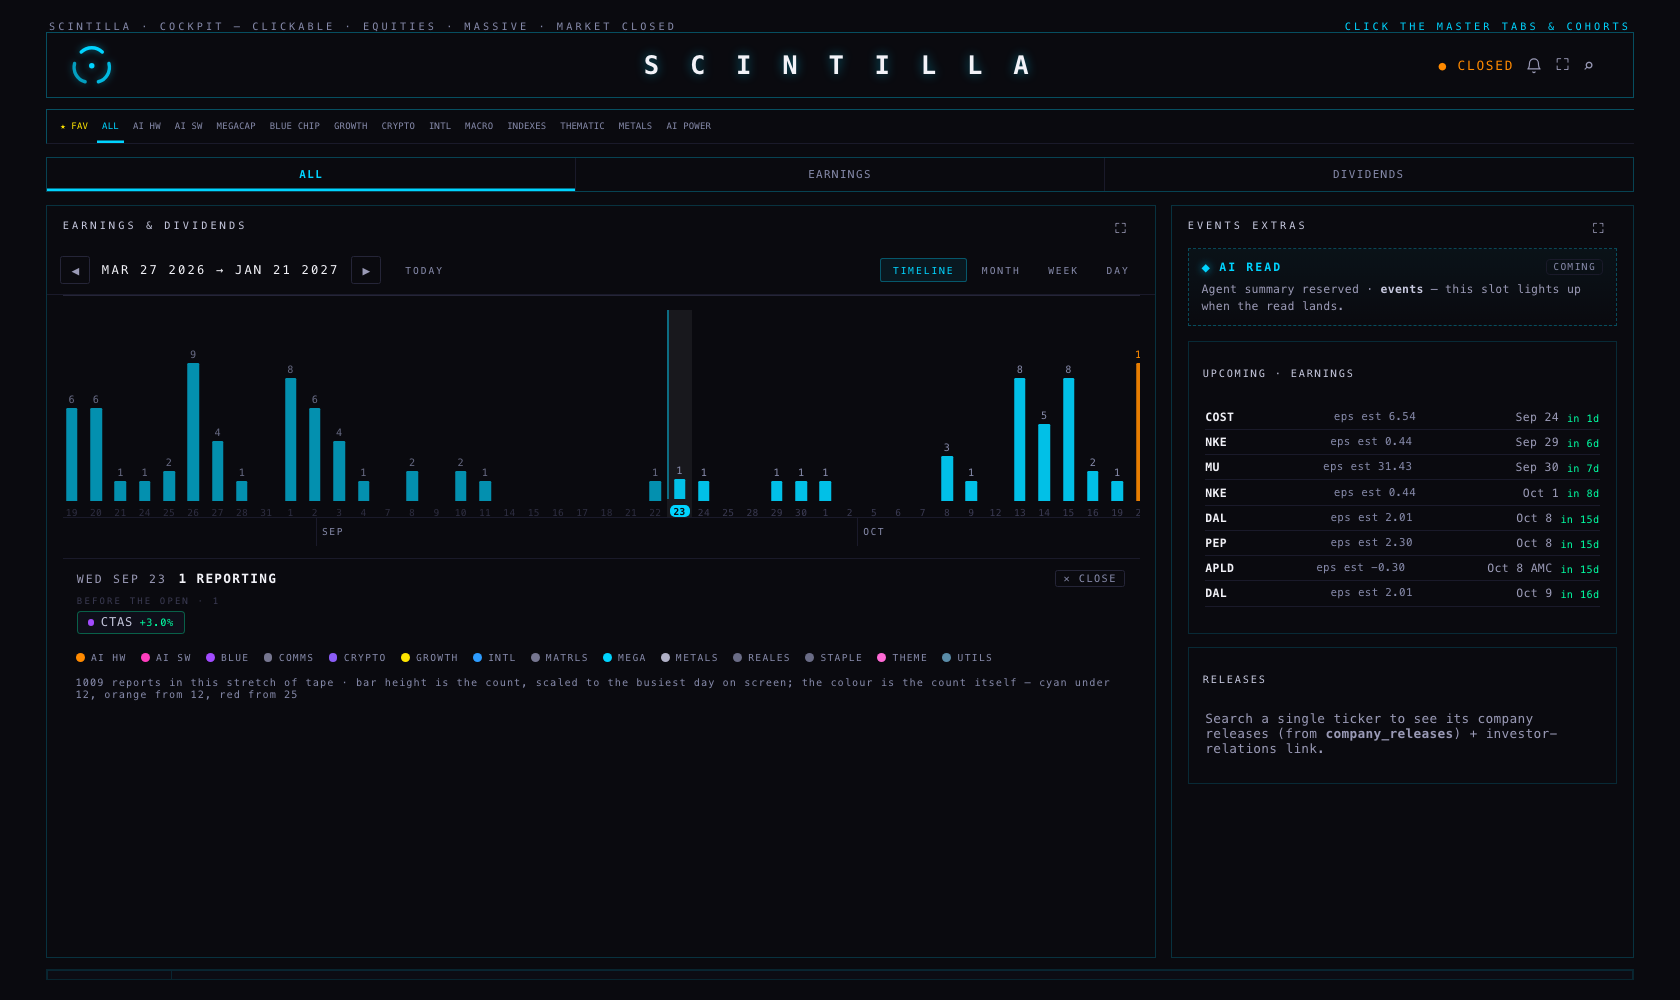The height and width of the screenshot is (1000, 1680).
Task: Select the ALL cohort tab
Action: point(110,126)
